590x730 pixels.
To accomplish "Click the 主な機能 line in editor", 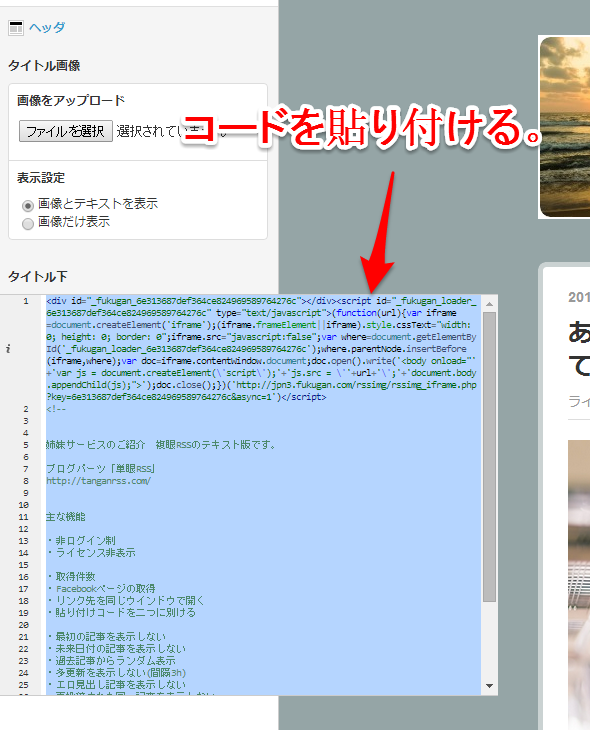I will pos(66,517).
